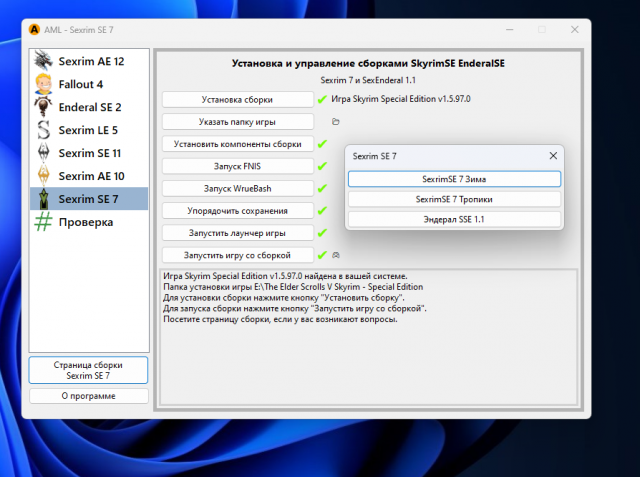Screen dimensions: 640x477
Task: Open folder icon beside Указать папку игры
Action: pyautogui.click(x=336, y=122)
